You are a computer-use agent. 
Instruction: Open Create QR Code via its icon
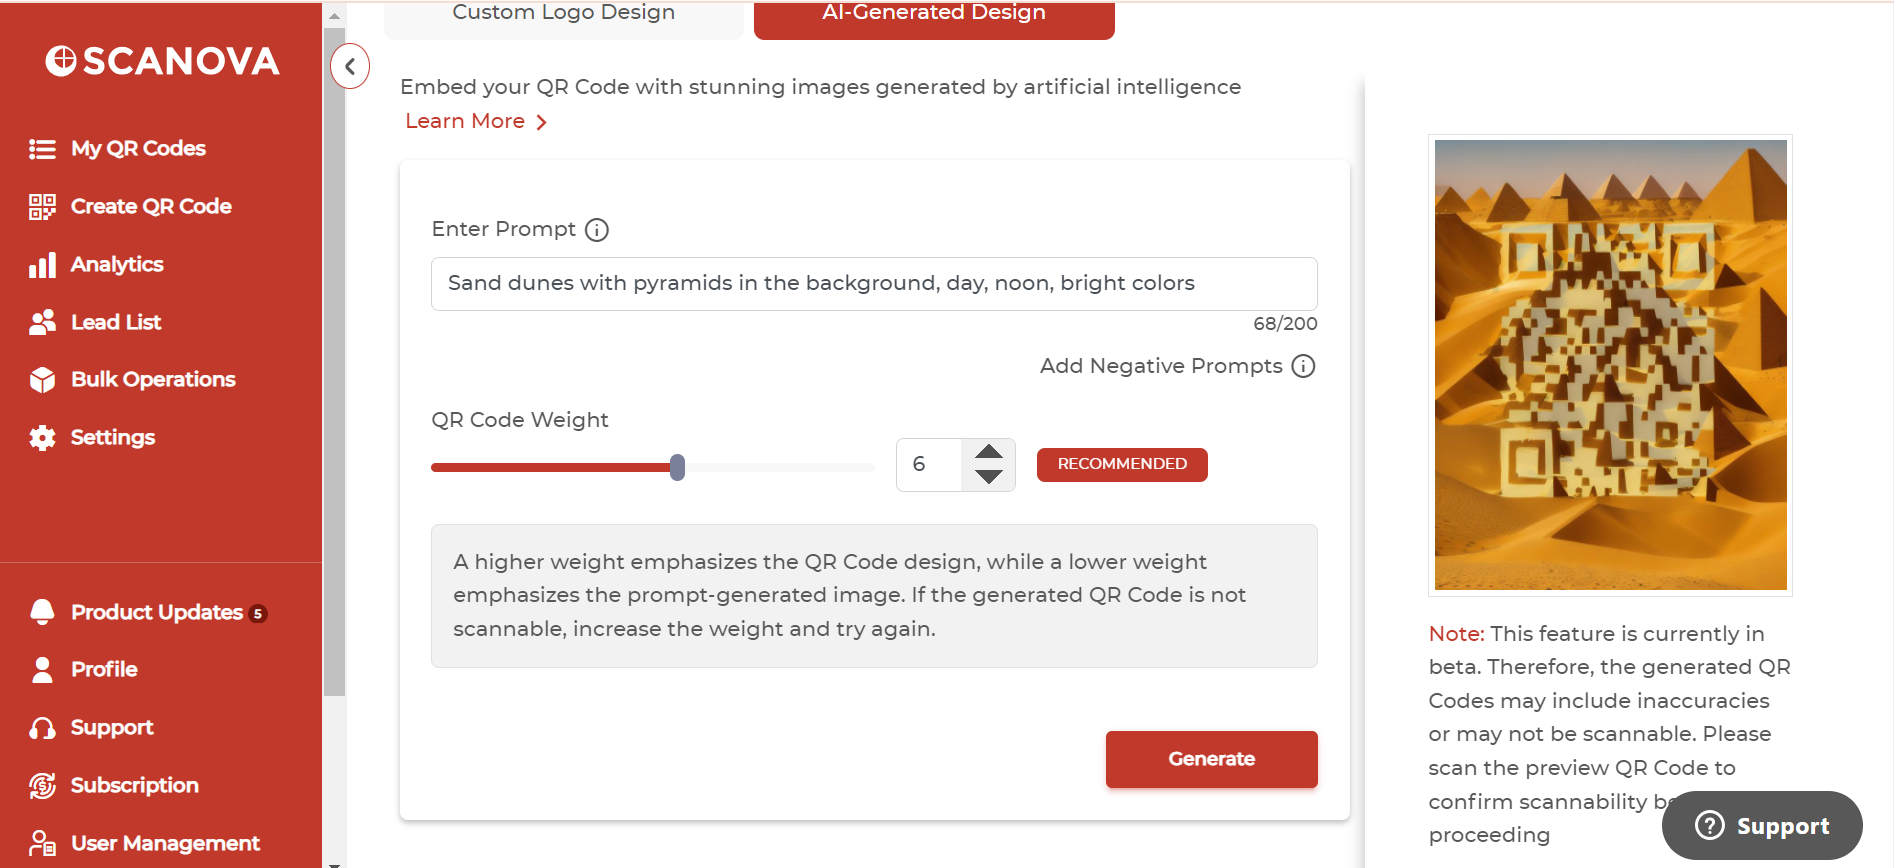click(x=42, y=207)
